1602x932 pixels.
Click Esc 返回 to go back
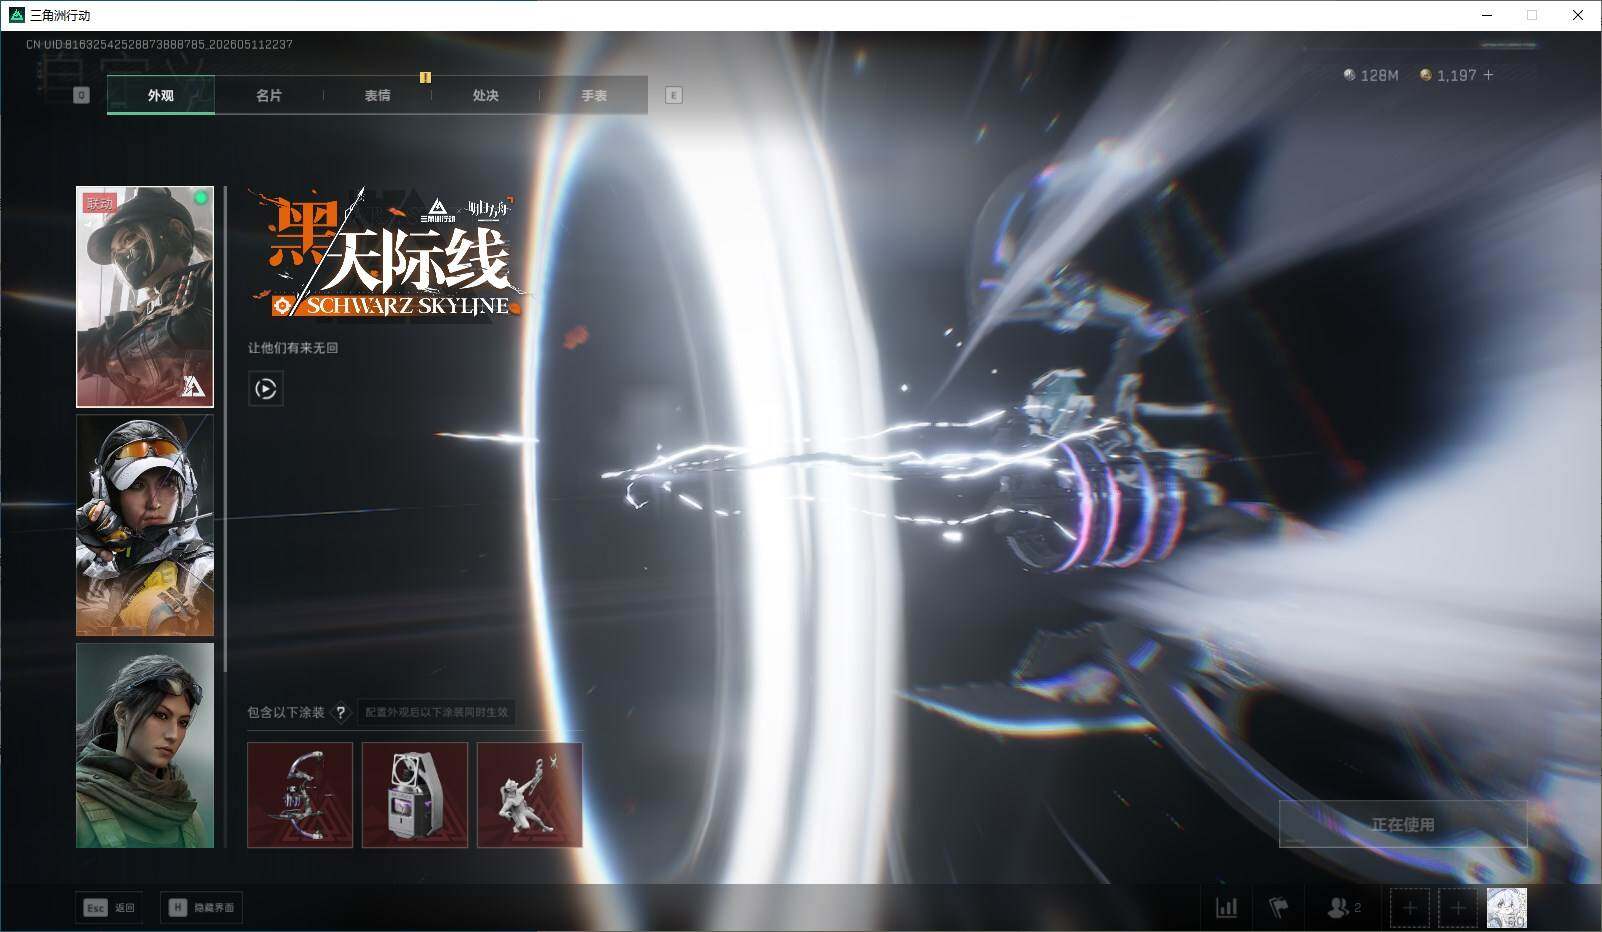(x=109, y=907)
